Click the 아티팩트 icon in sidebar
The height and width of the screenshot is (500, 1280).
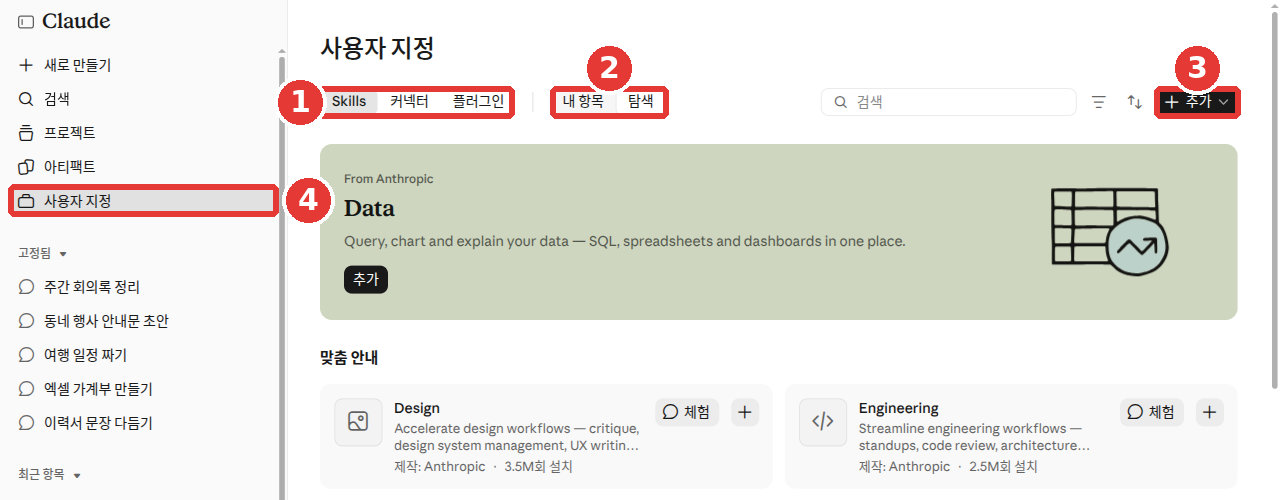click(26, 167)
